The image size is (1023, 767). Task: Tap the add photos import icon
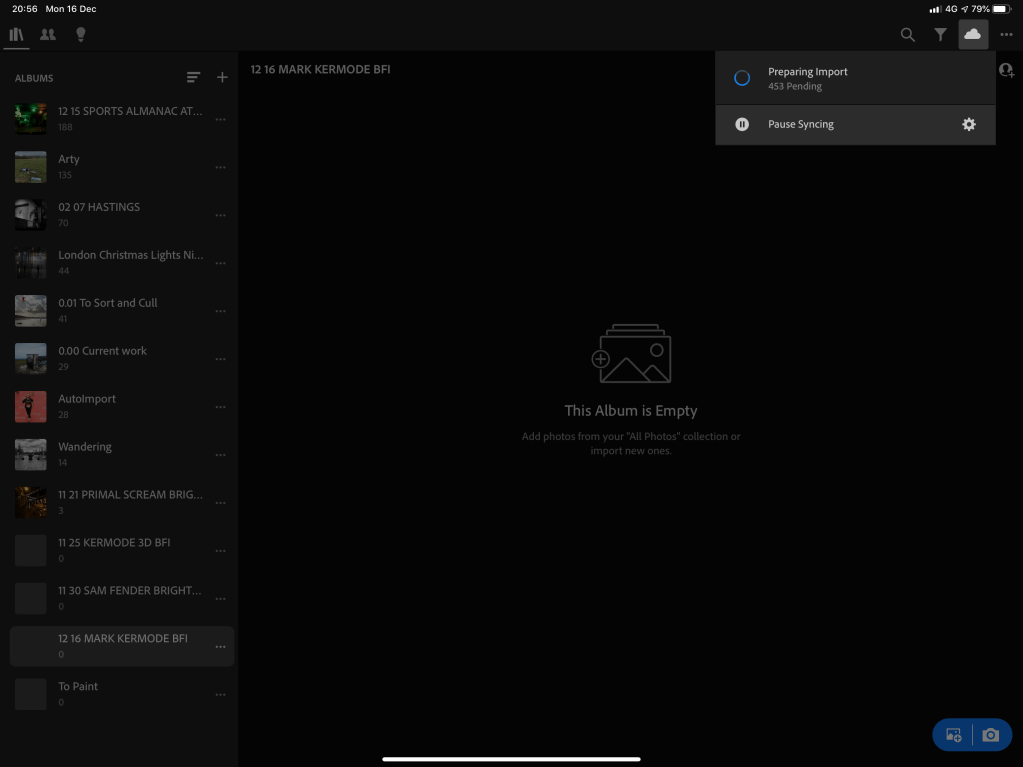click(953, 735)
